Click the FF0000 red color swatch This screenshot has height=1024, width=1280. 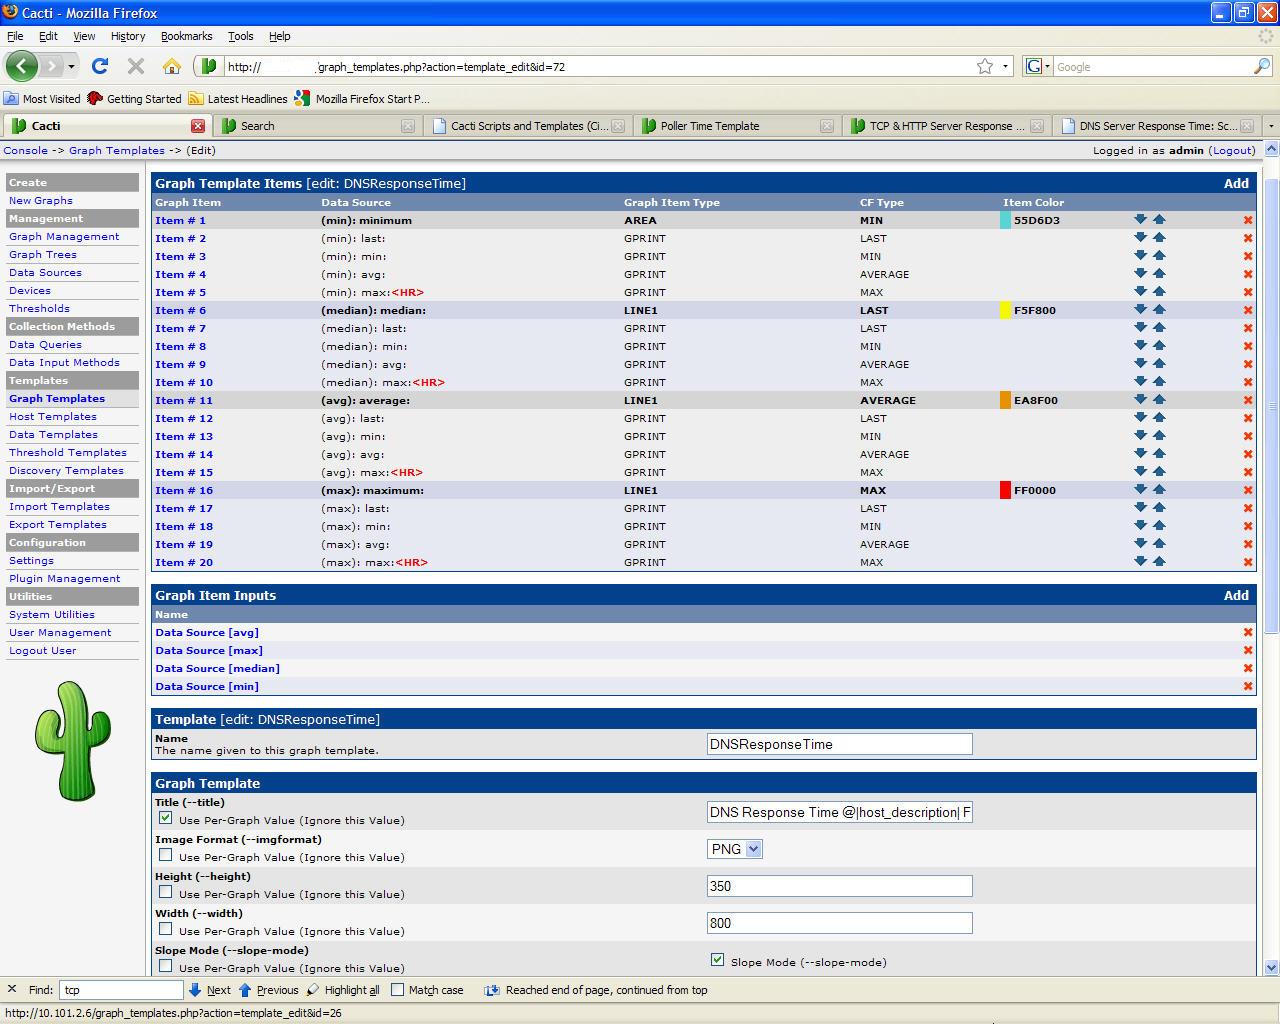point(1005,490)
